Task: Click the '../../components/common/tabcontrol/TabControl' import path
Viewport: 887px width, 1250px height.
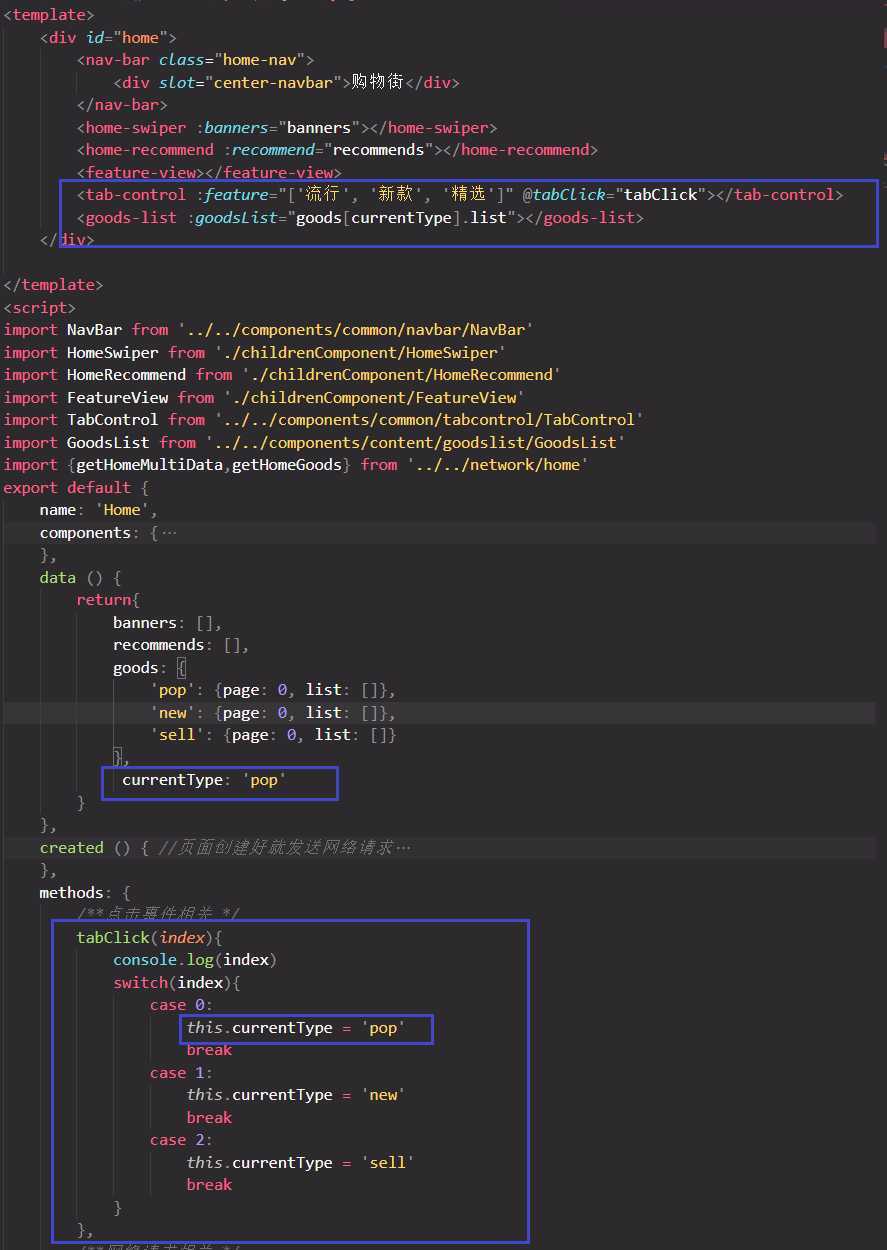Action: pyautogui.click(x=429, y=420)
